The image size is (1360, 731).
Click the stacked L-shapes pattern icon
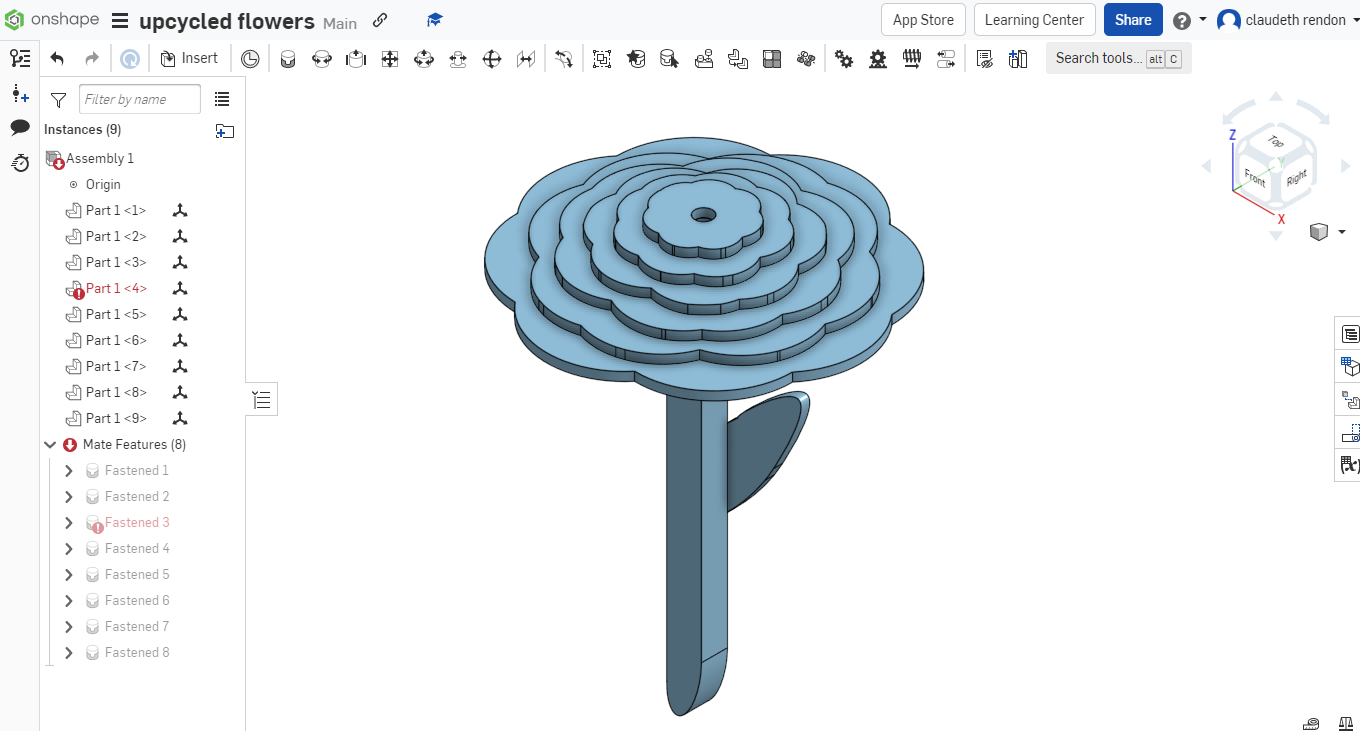pos(738,59)
